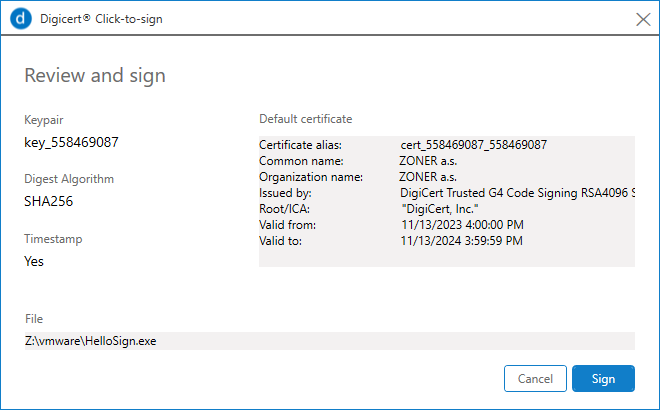The height and width of the screenshot is (410, 660).
Task: Click the Valid to: field label
Action: 280,241
